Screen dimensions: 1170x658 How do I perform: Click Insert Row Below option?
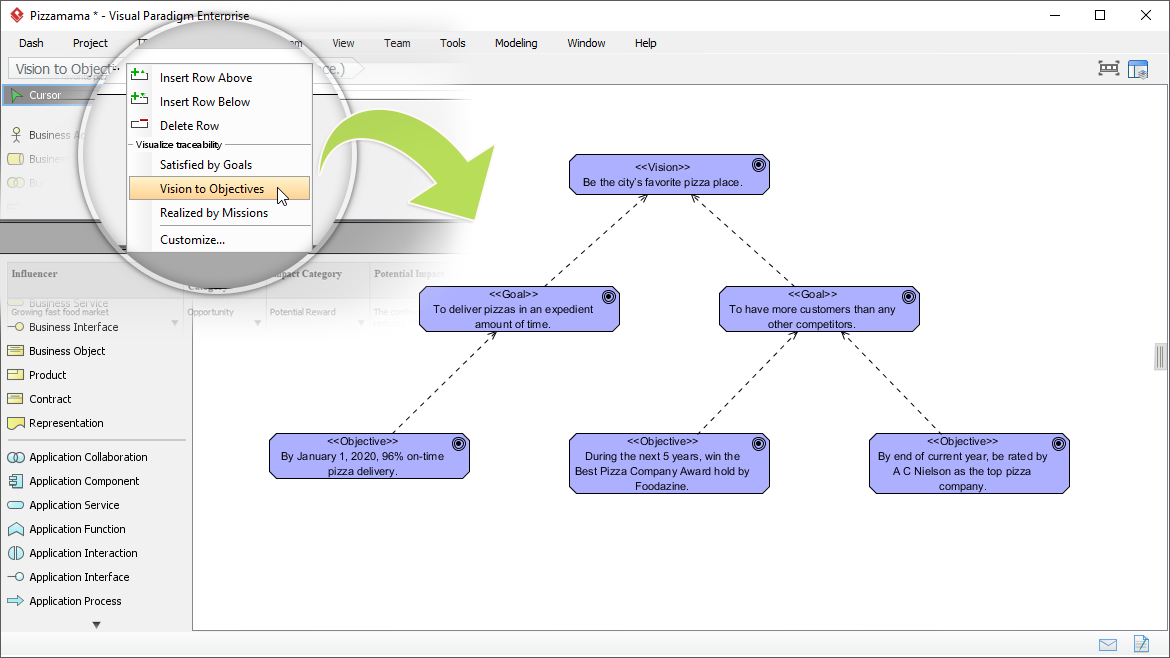tap(205, 102)
